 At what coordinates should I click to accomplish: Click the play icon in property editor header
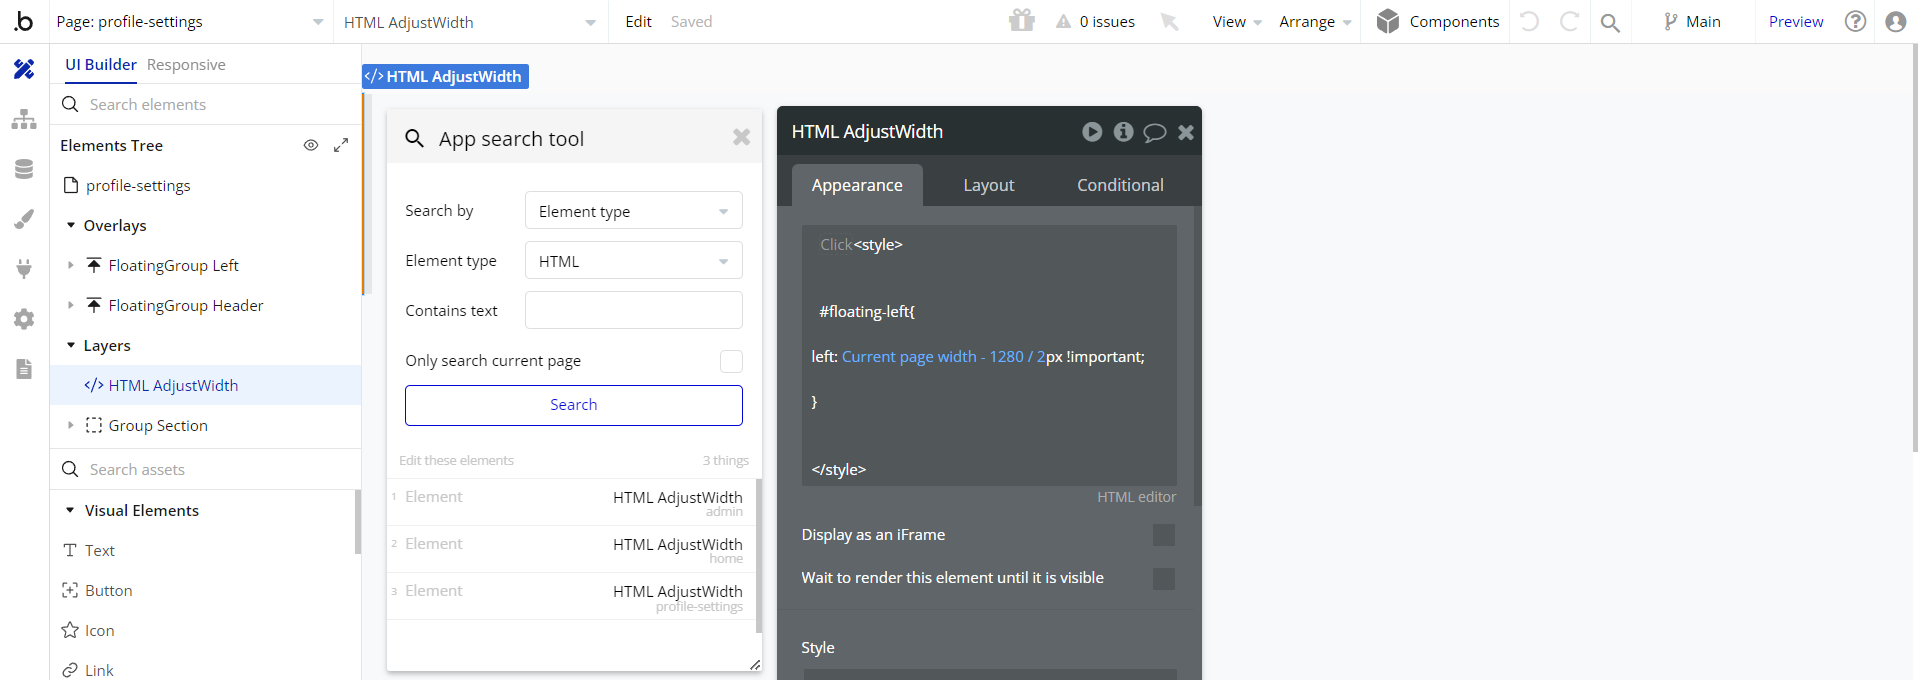(x=1092, y=132)
